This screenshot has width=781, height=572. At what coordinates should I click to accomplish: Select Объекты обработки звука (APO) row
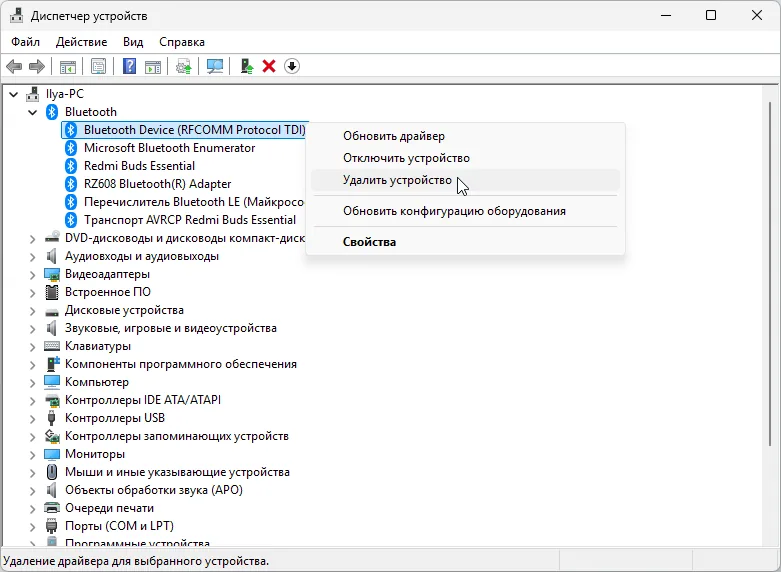(153, 490)
